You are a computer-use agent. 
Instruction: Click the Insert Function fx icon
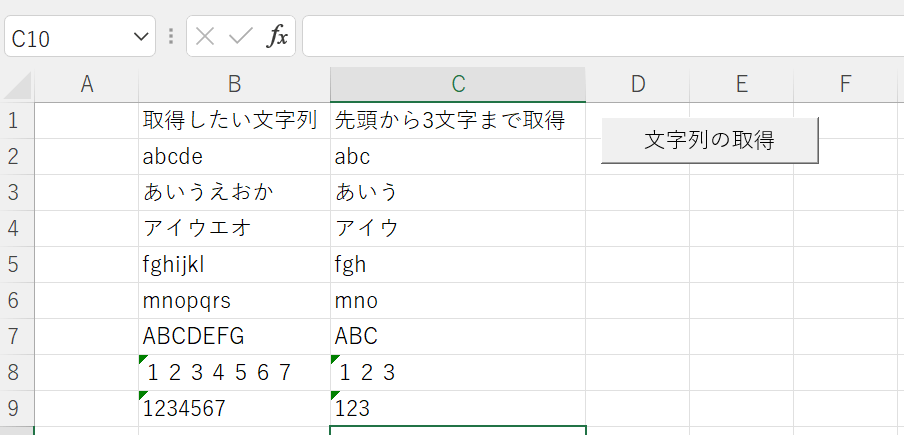[277, 37]
